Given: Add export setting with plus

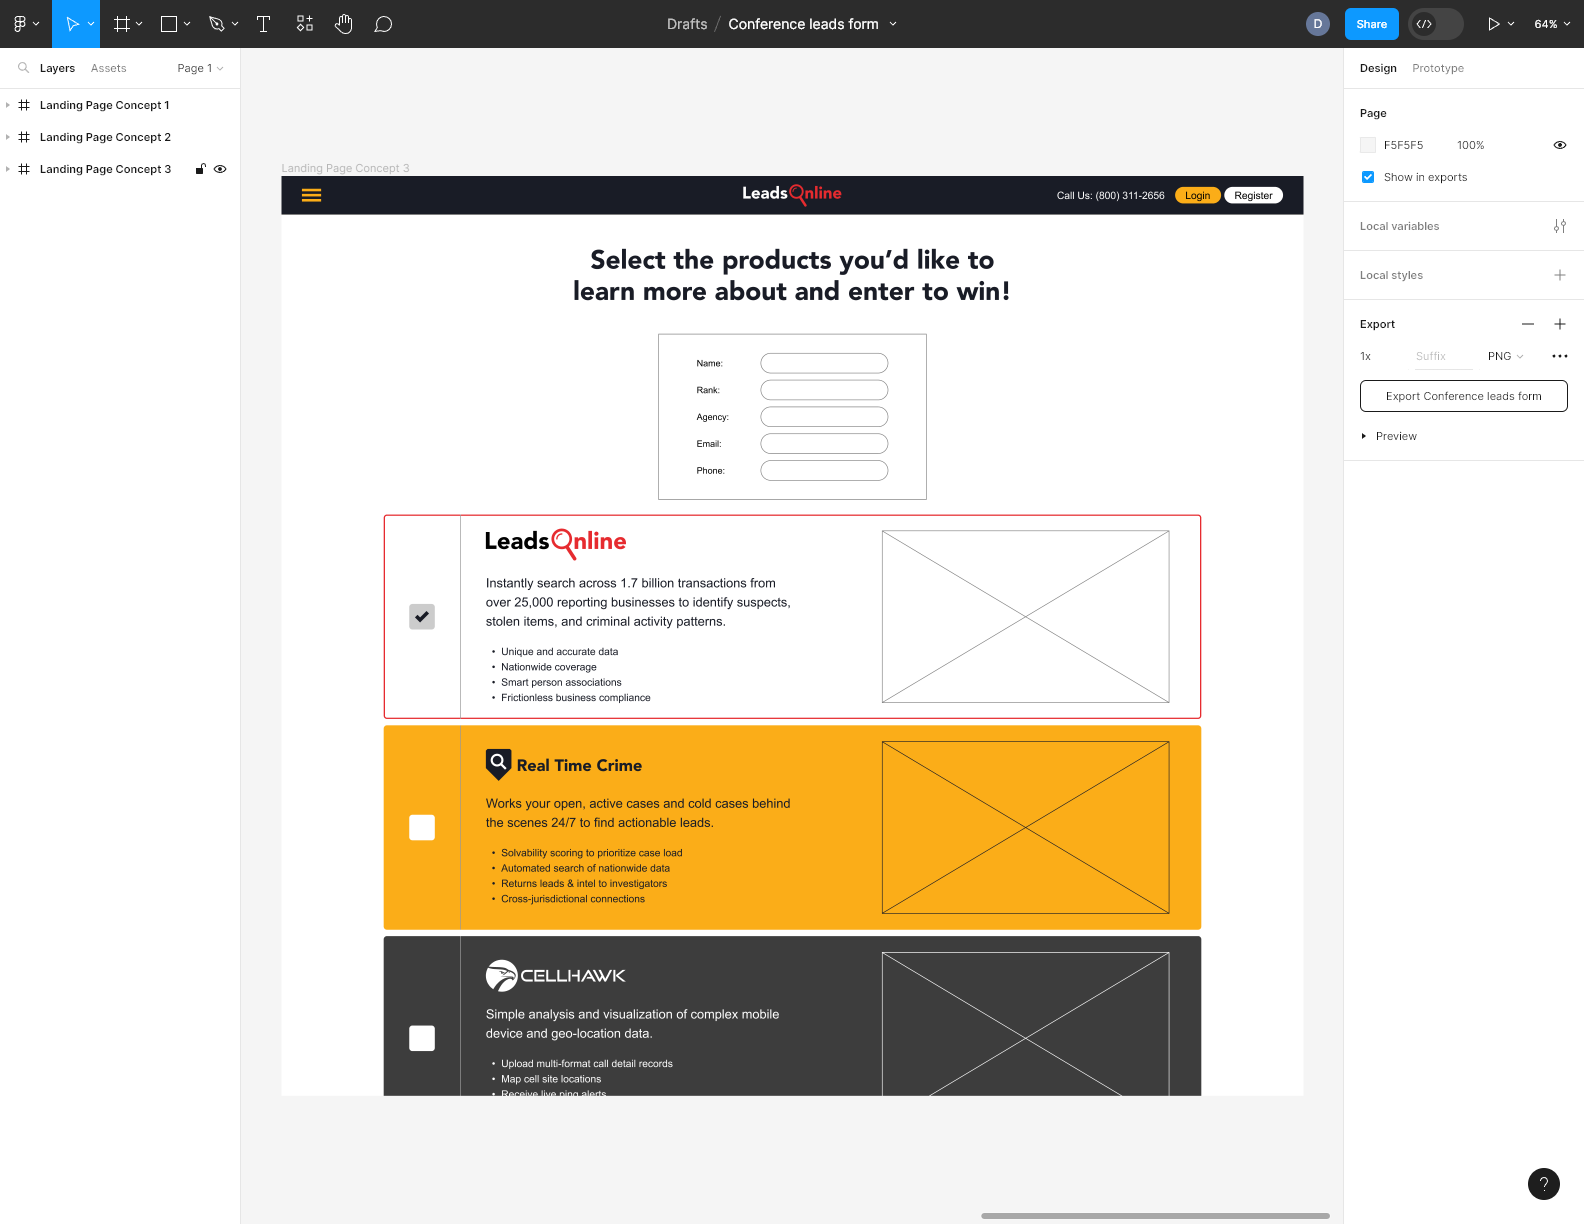Looking at the screenshot, I should tap(1560, 324).
